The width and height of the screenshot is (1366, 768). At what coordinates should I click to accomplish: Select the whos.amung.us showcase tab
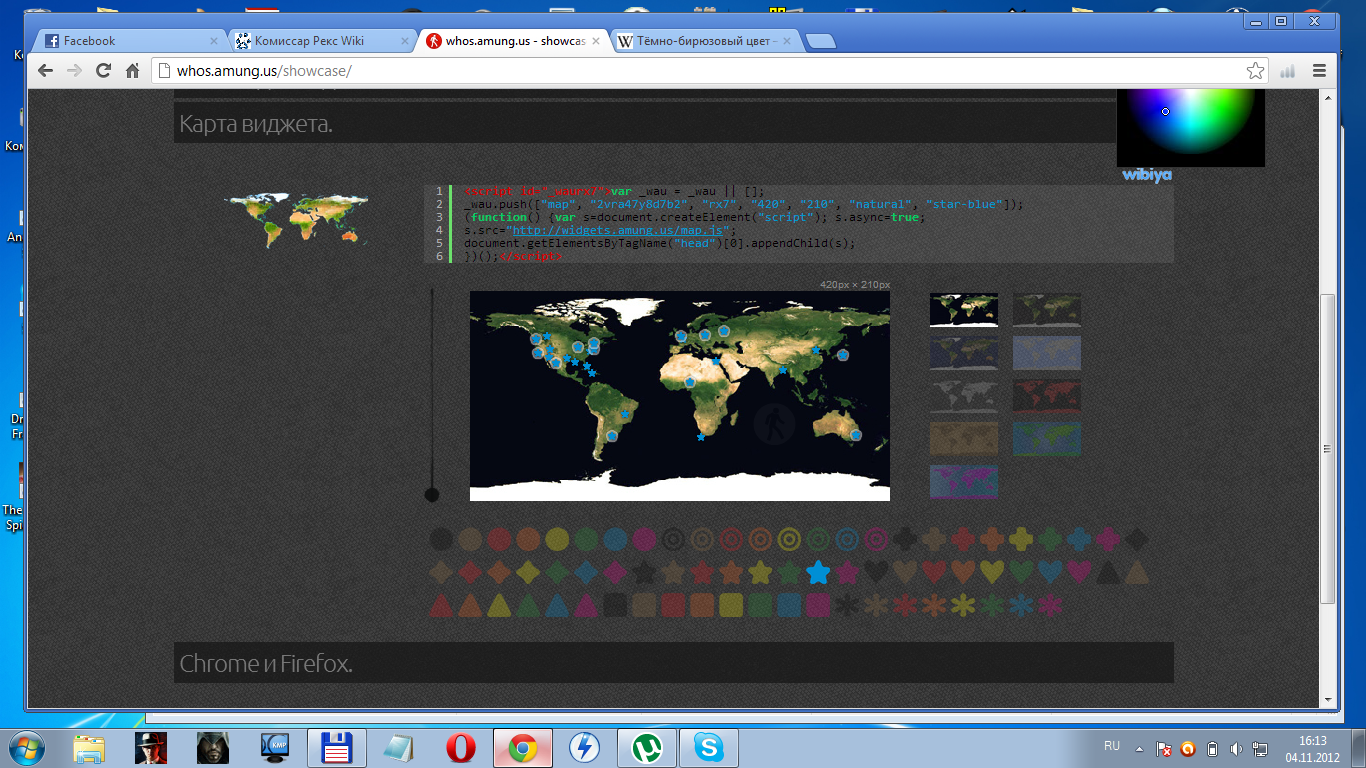click(514, 41)
